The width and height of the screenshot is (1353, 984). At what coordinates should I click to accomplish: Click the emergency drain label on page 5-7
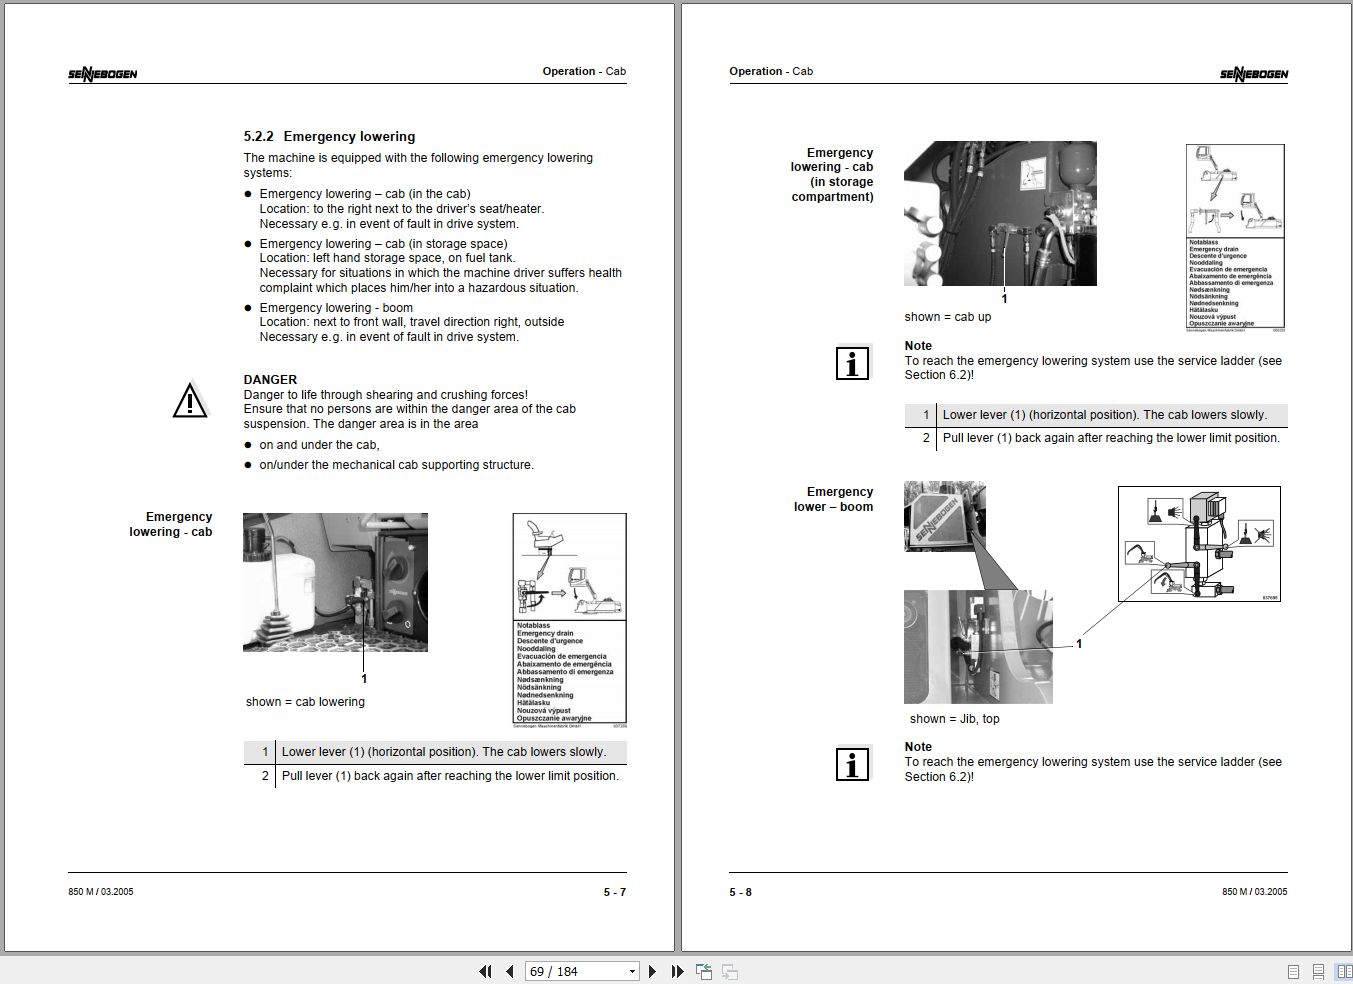[x=569, y=620]
